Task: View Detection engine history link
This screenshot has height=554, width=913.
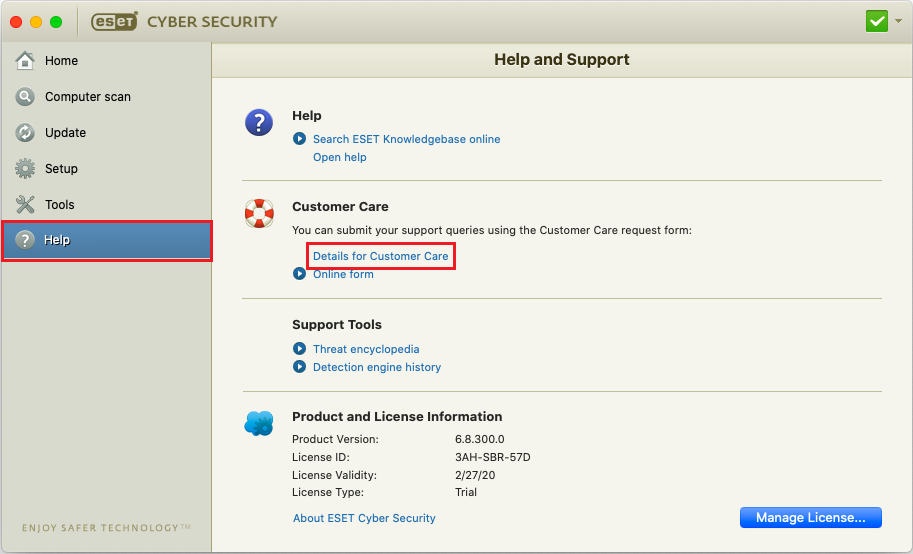Action: coord(377,366)
